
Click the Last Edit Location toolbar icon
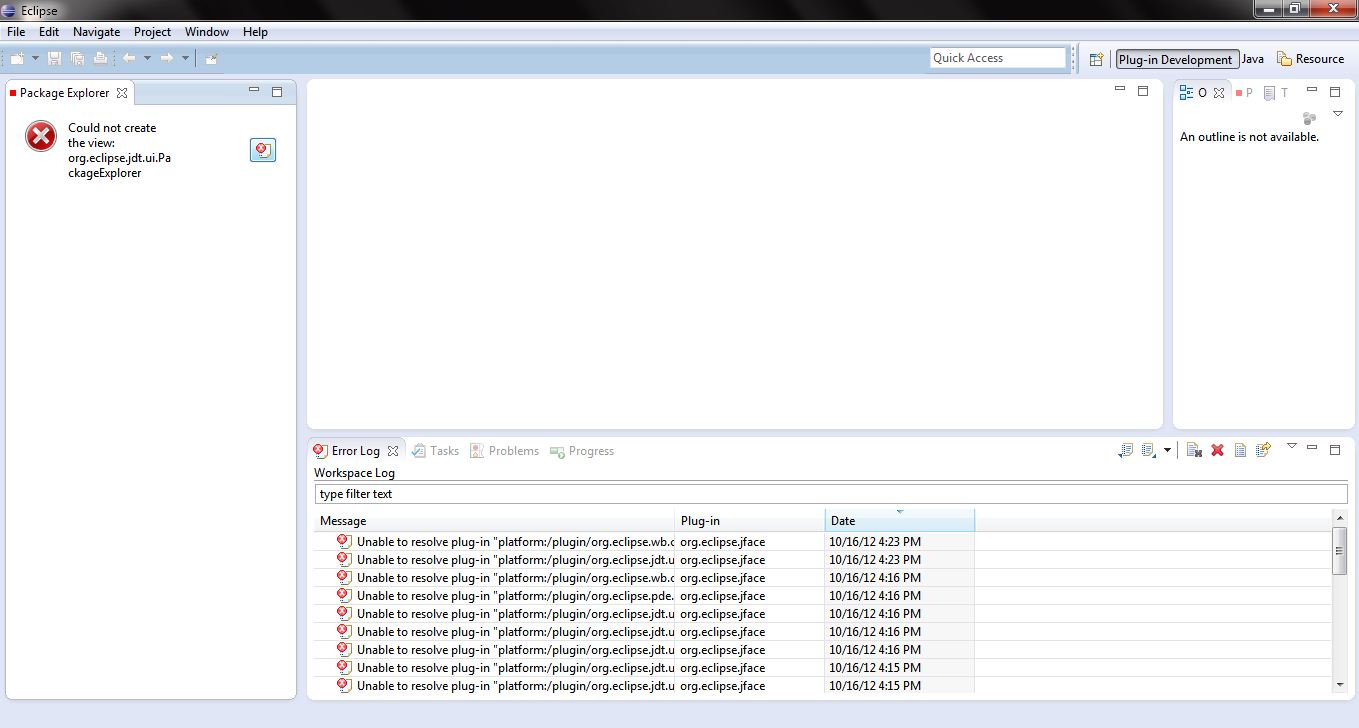(x=212, y=58)
